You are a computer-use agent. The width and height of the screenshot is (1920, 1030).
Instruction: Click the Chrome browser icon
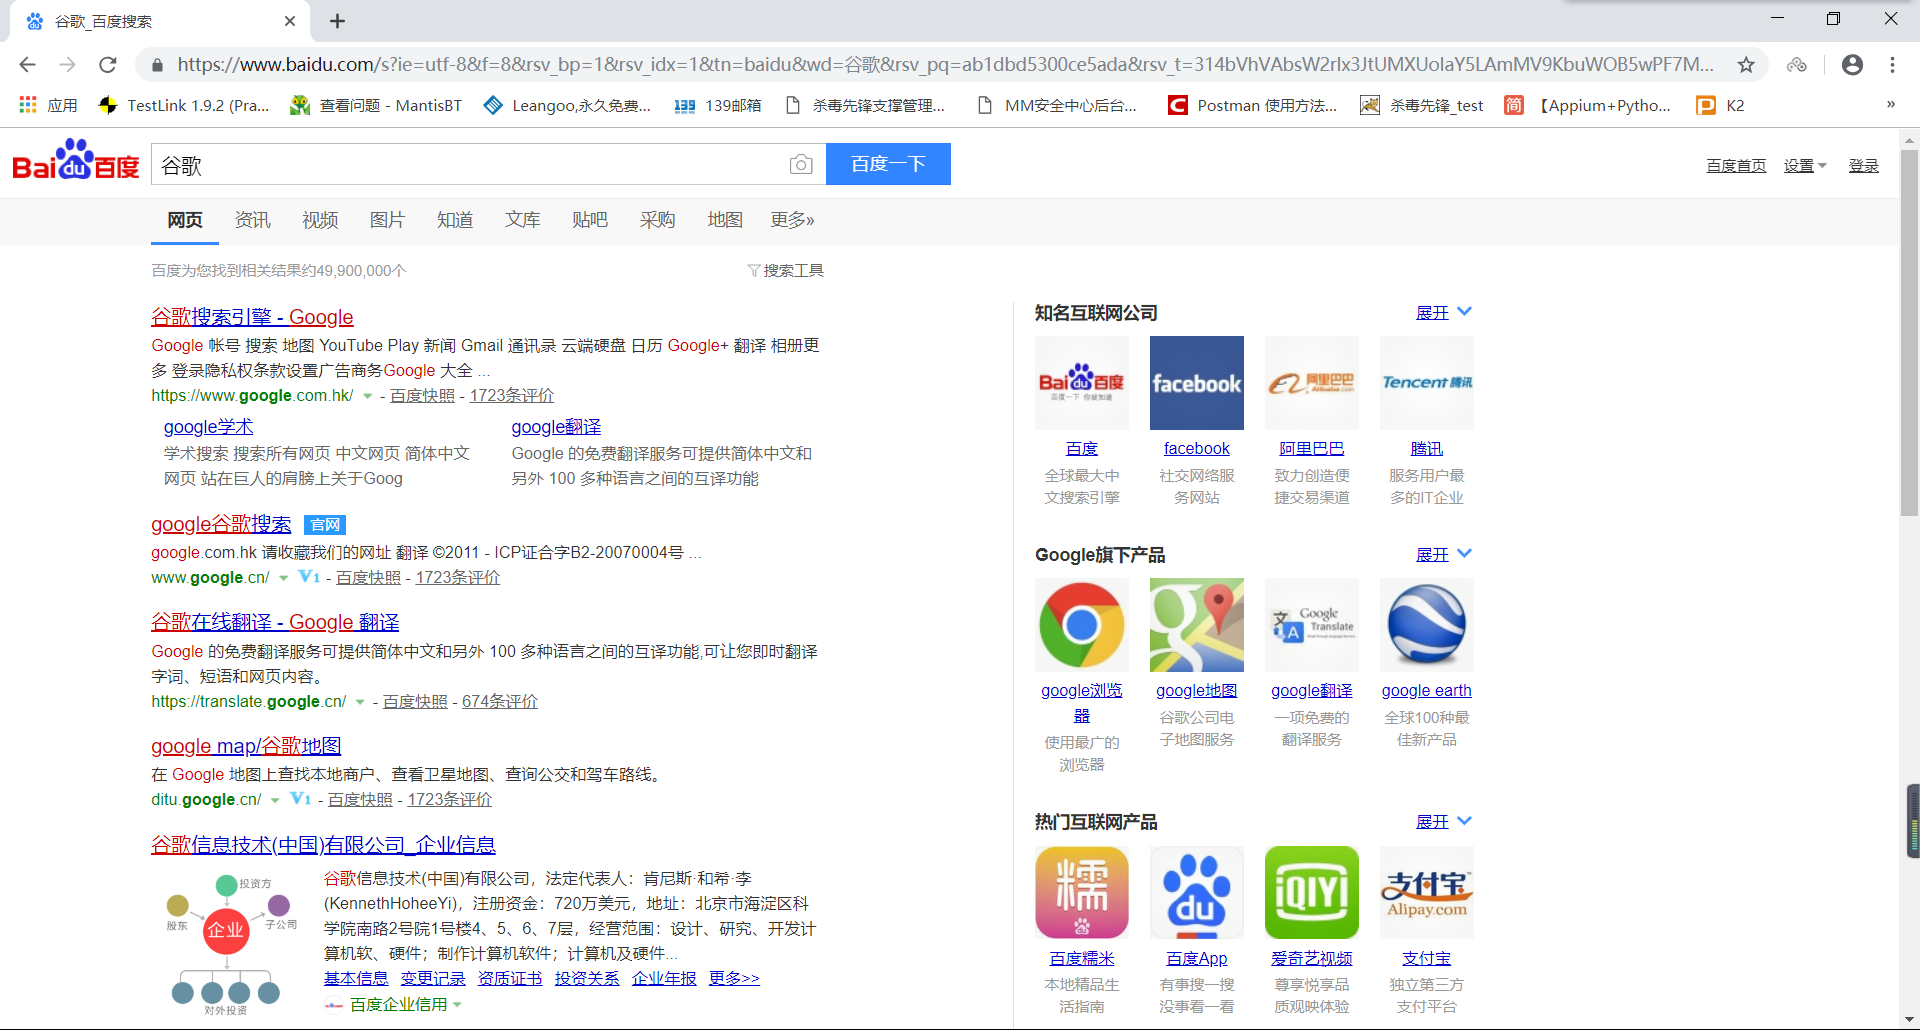coord(1082,625)
